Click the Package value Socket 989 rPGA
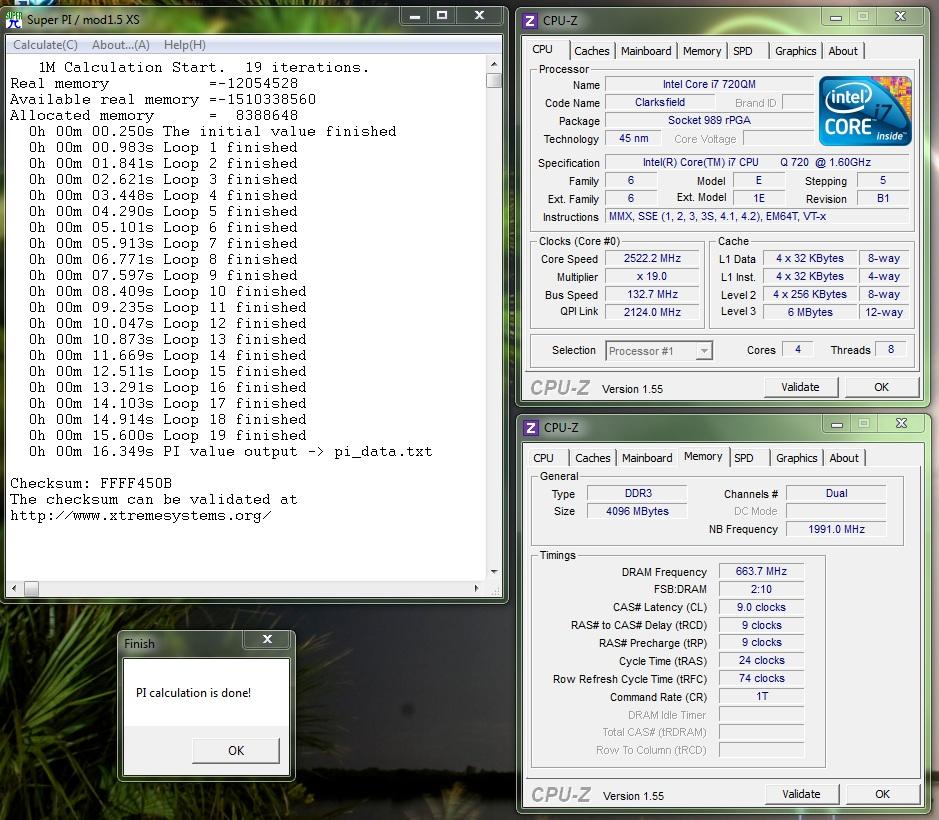939x820 pixels. tap(709, 120)
